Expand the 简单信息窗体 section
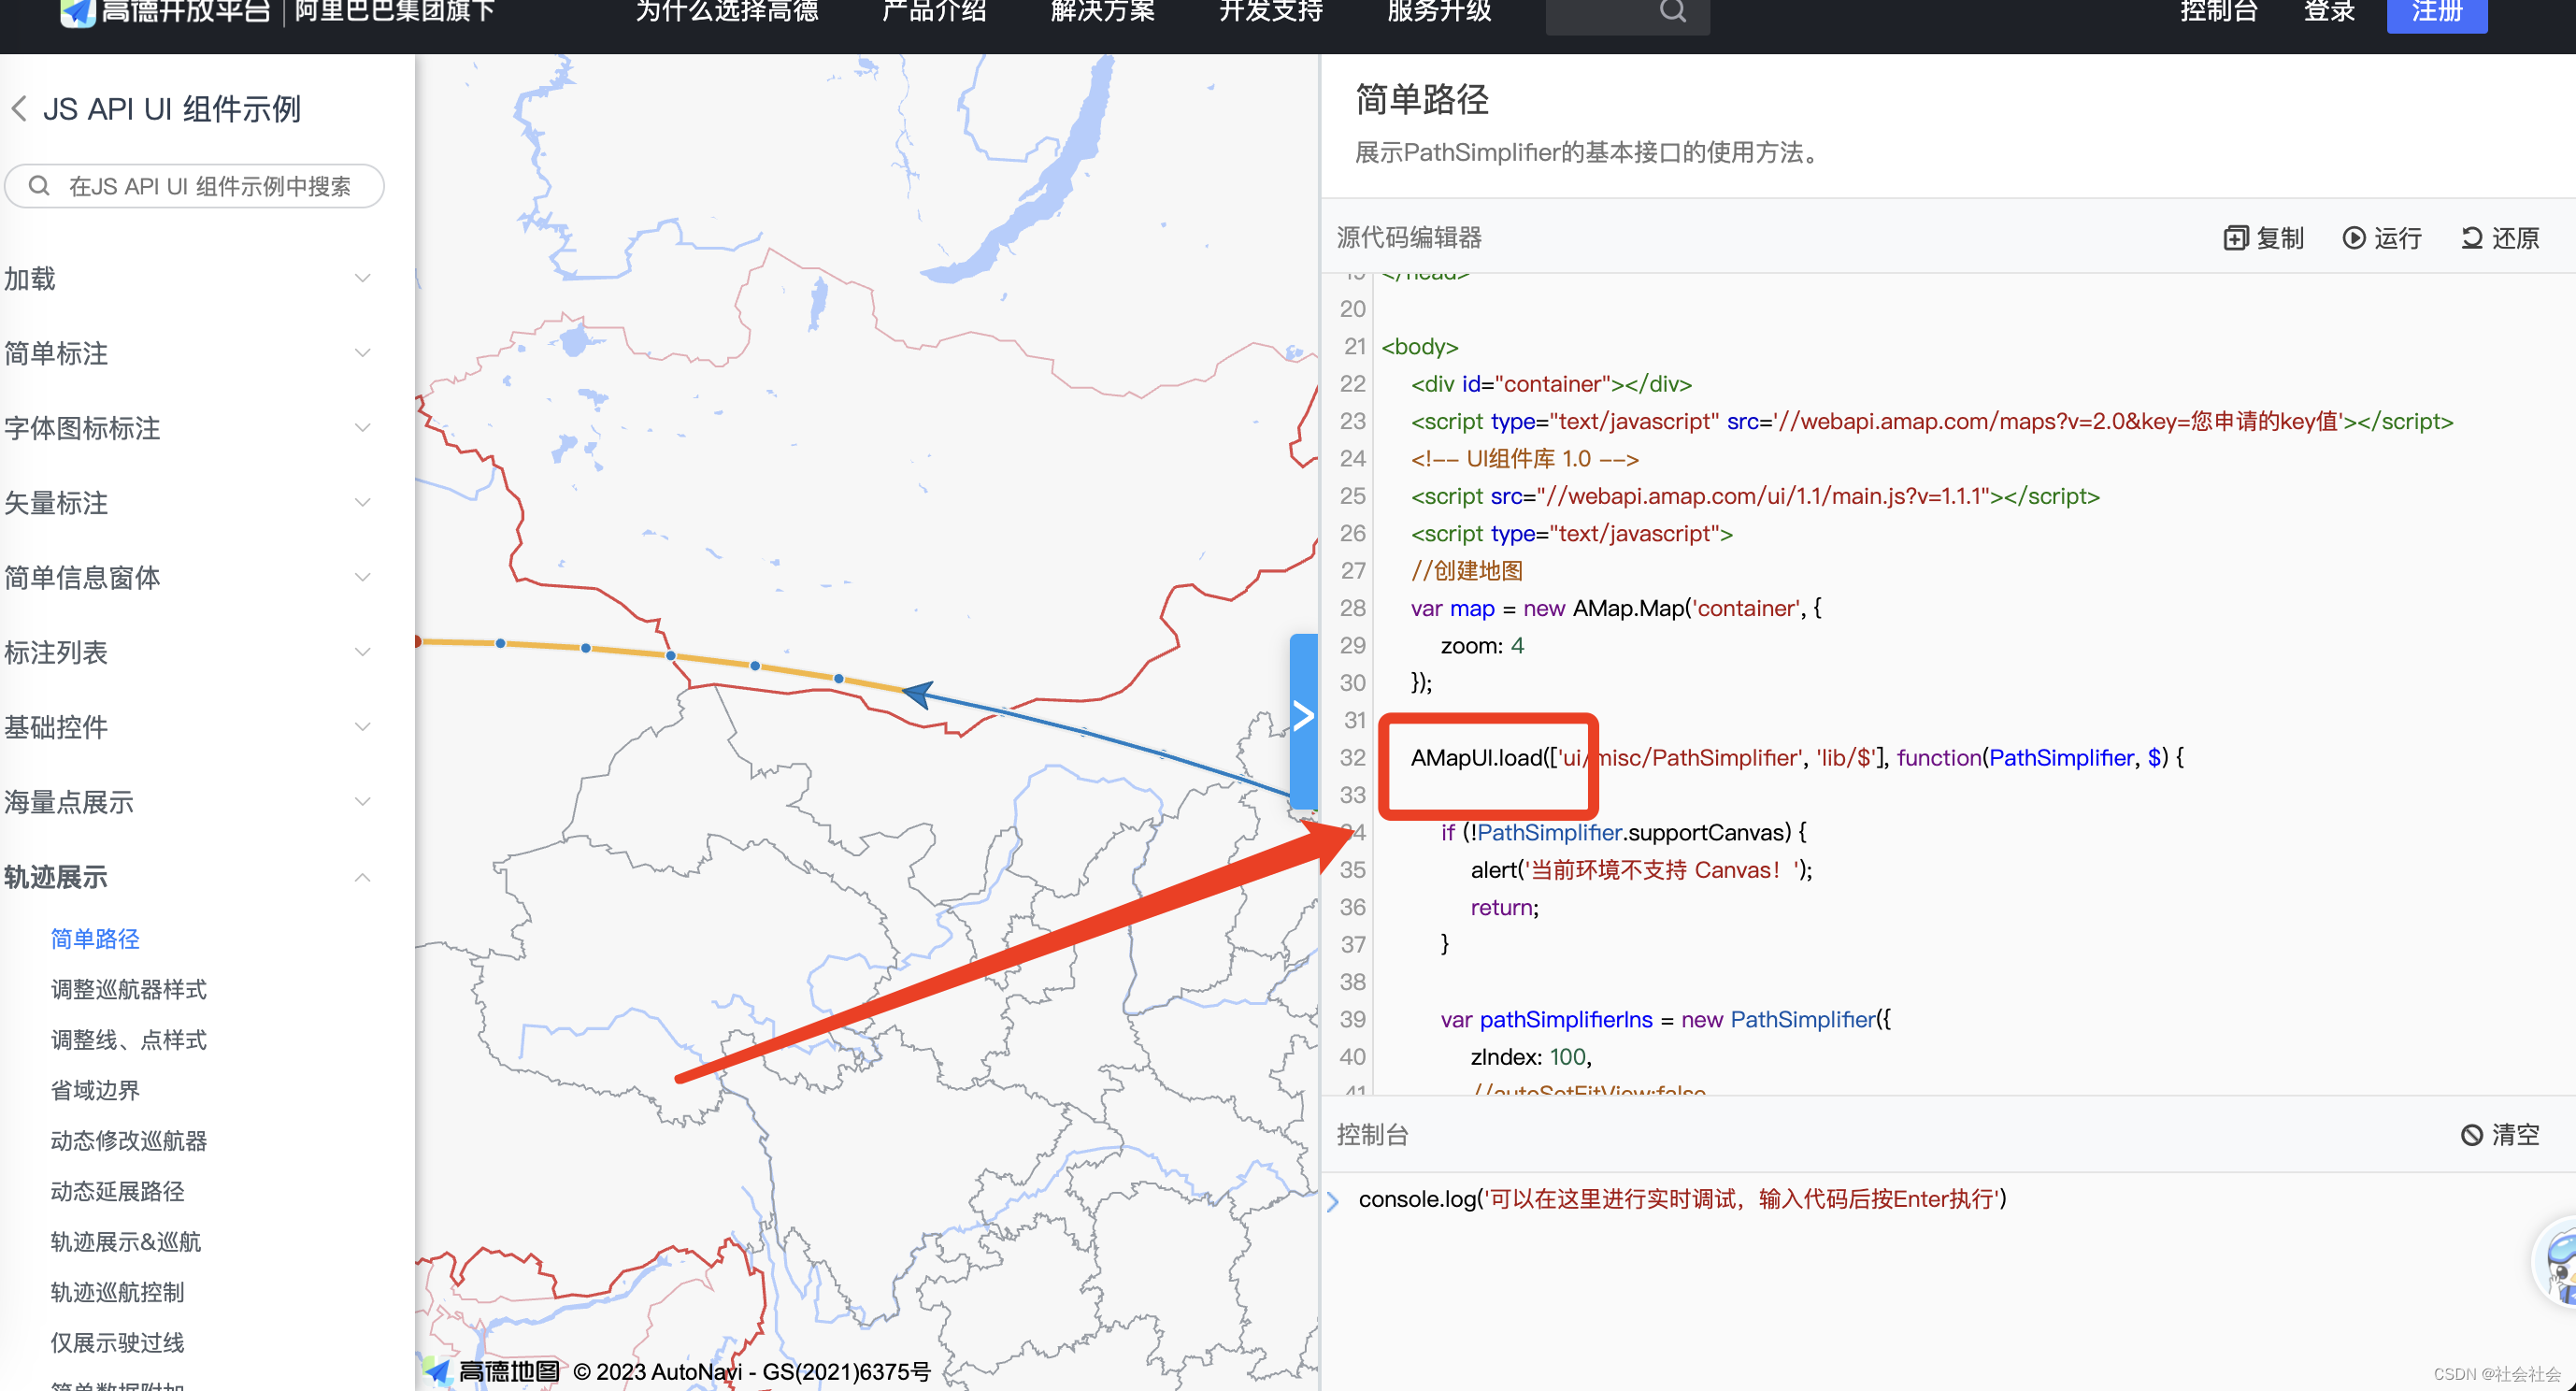 pos(188,577)
